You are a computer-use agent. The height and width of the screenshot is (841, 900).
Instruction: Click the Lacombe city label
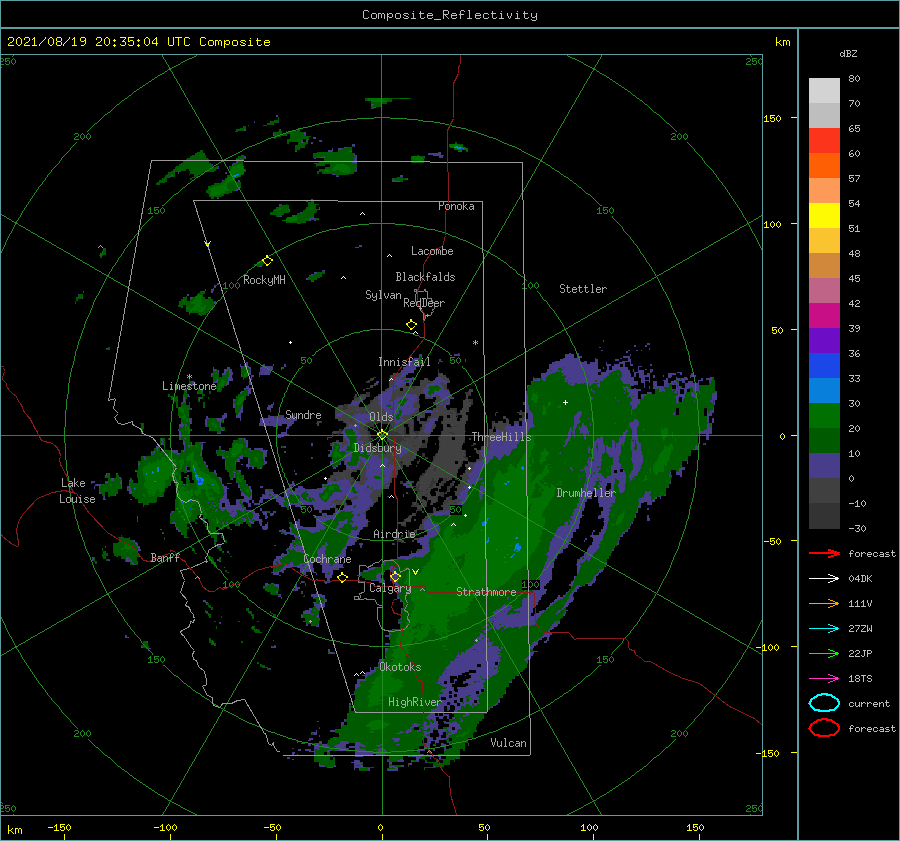(x=432, y=251)
